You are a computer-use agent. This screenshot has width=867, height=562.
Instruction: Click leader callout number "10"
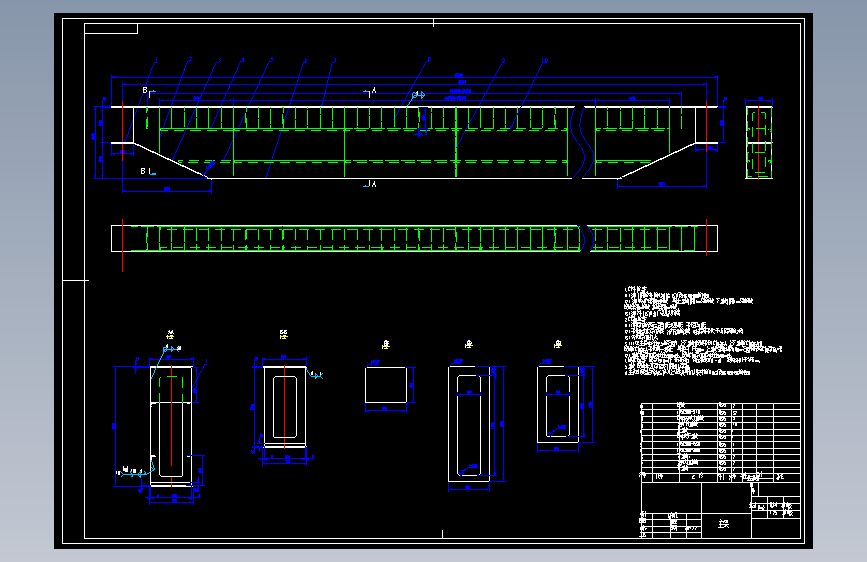545,60
